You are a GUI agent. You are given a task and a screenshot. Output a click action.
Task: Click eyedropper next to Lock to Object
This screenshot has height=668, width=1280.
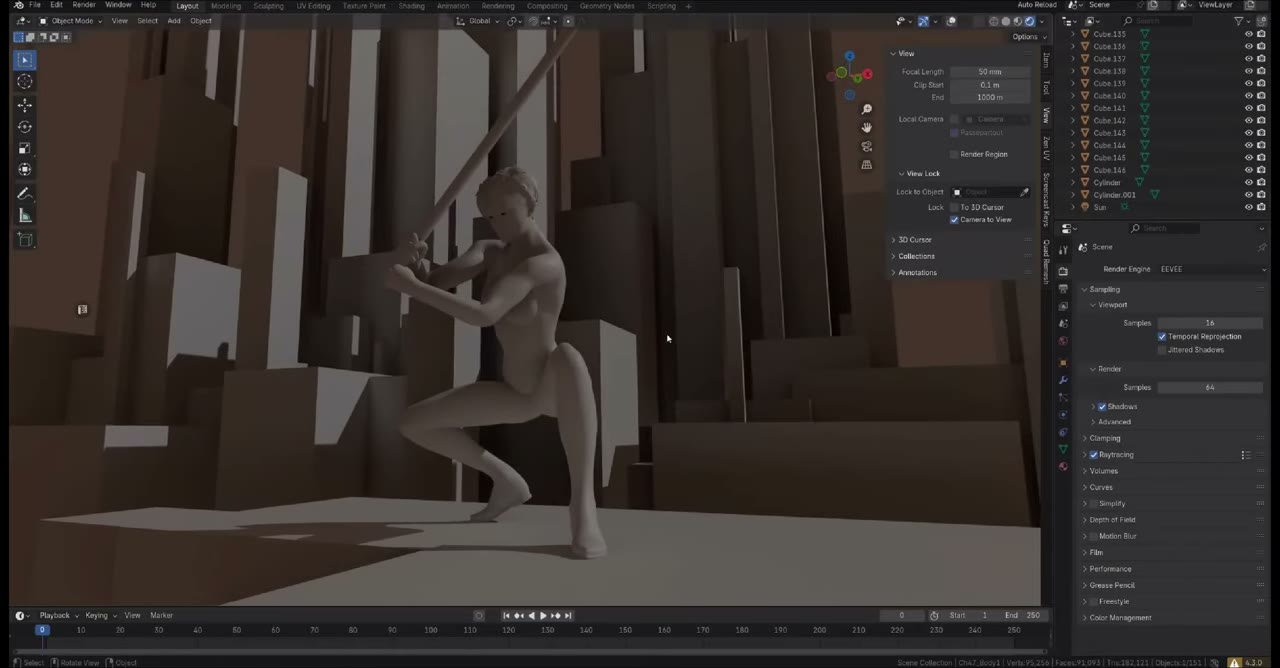[x=1024, y=192]
